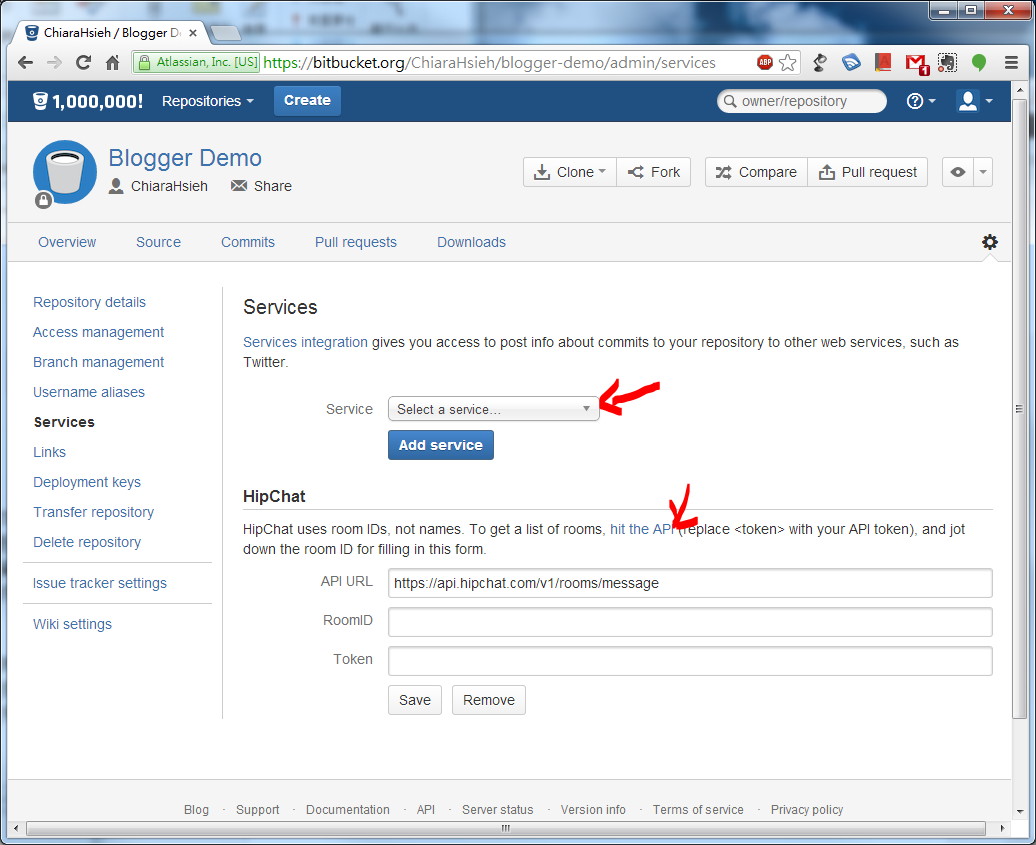Click the blue Create button
This screenshot has width=1036, height=845.
pyautogui.click(x=307, y=100)
